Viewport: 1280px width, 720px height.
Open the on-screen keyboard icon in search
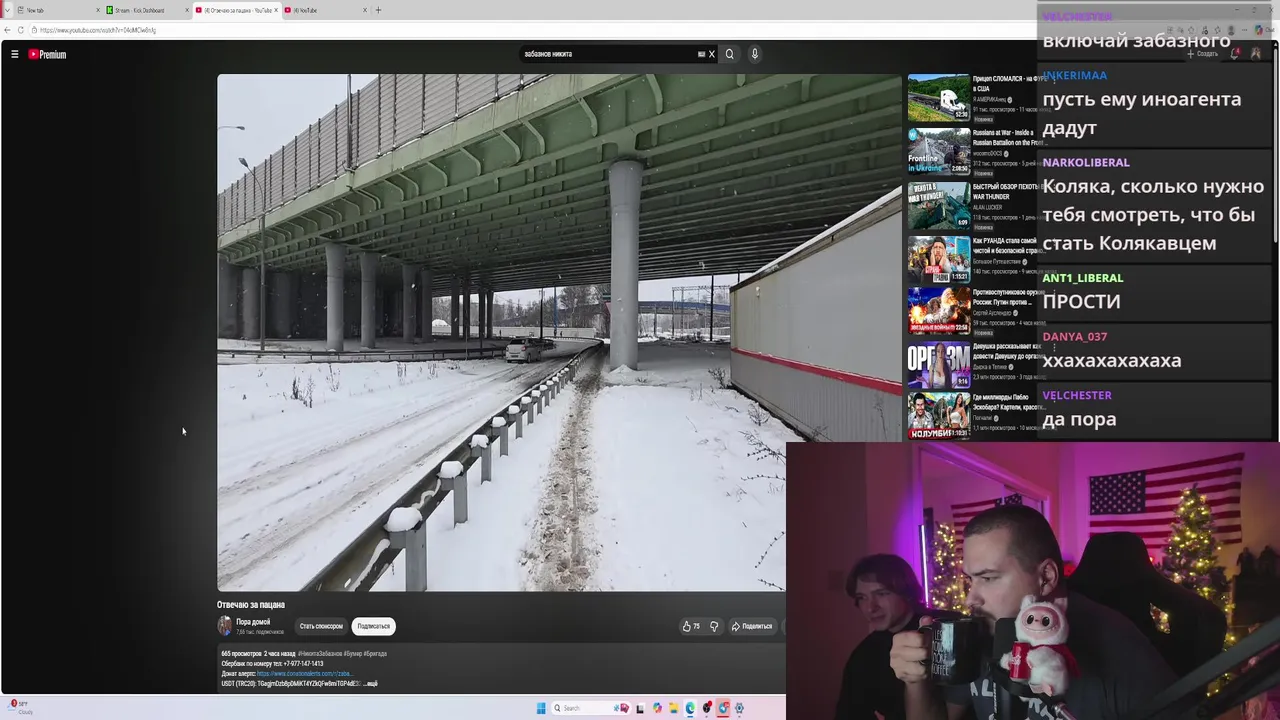tap(701, 54)
